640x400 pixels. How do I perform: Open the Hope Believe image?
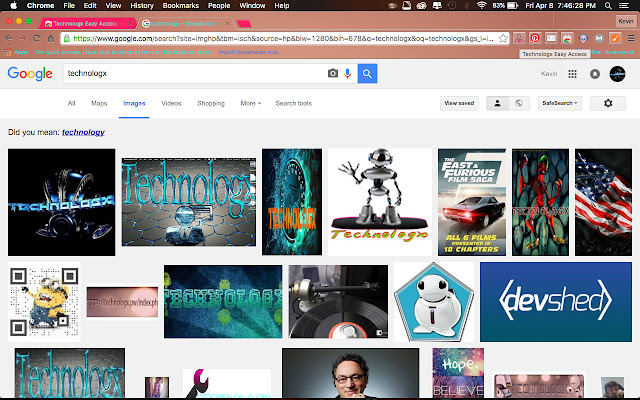458,373
